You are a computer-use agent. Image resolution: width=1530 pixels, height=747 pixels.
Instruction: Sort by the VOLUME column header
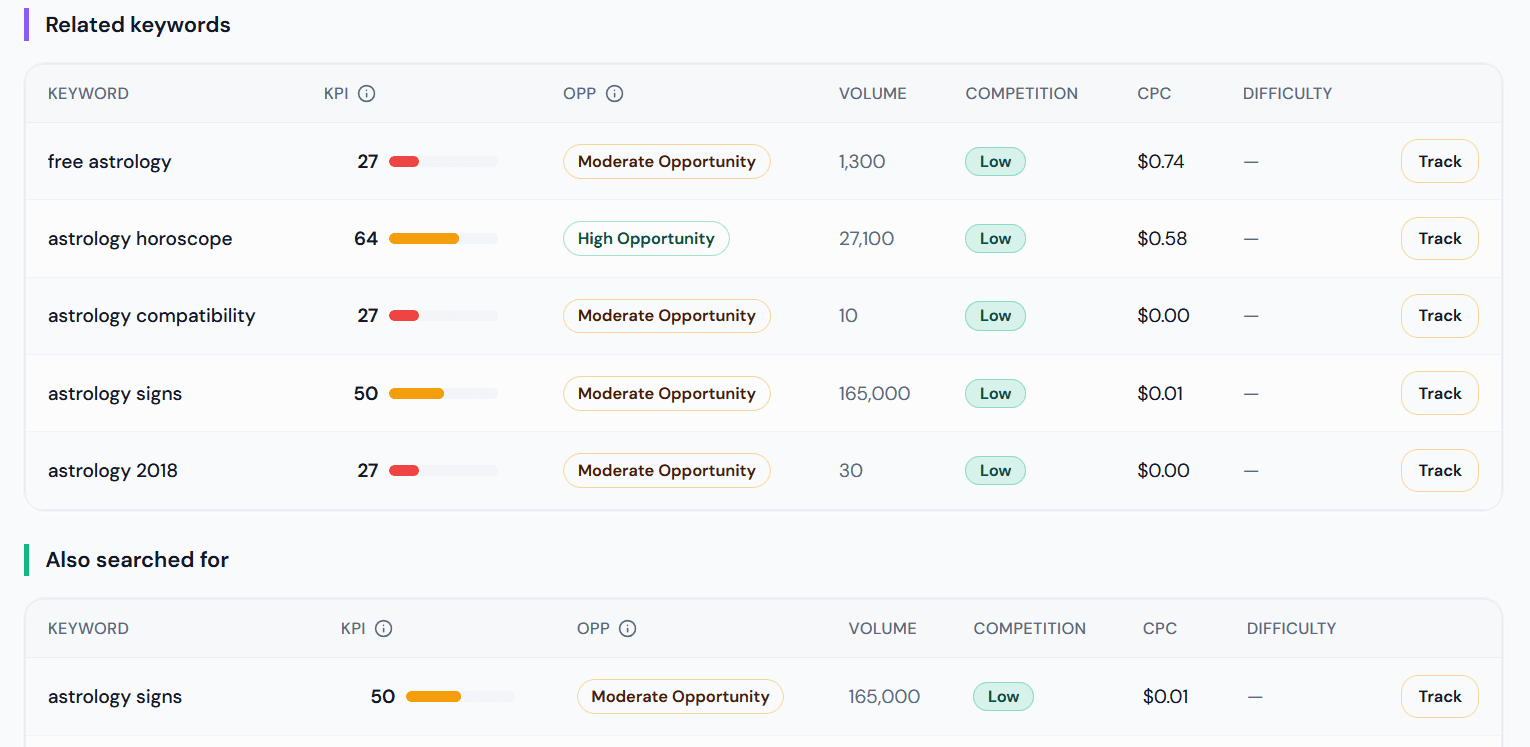[x=872, y=93]
